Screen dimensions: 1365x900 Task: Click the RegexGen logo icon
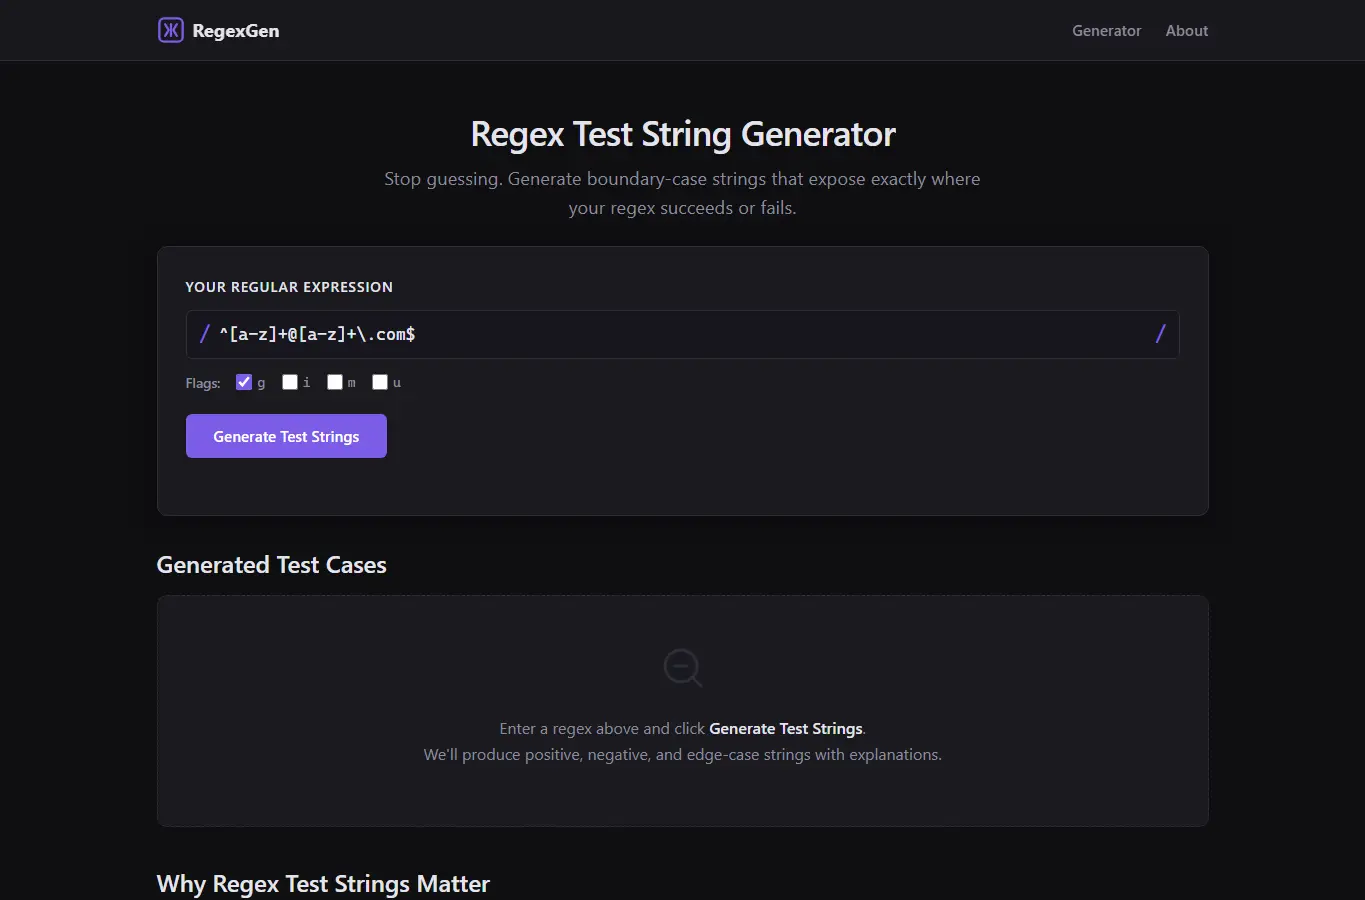(171, 30)
